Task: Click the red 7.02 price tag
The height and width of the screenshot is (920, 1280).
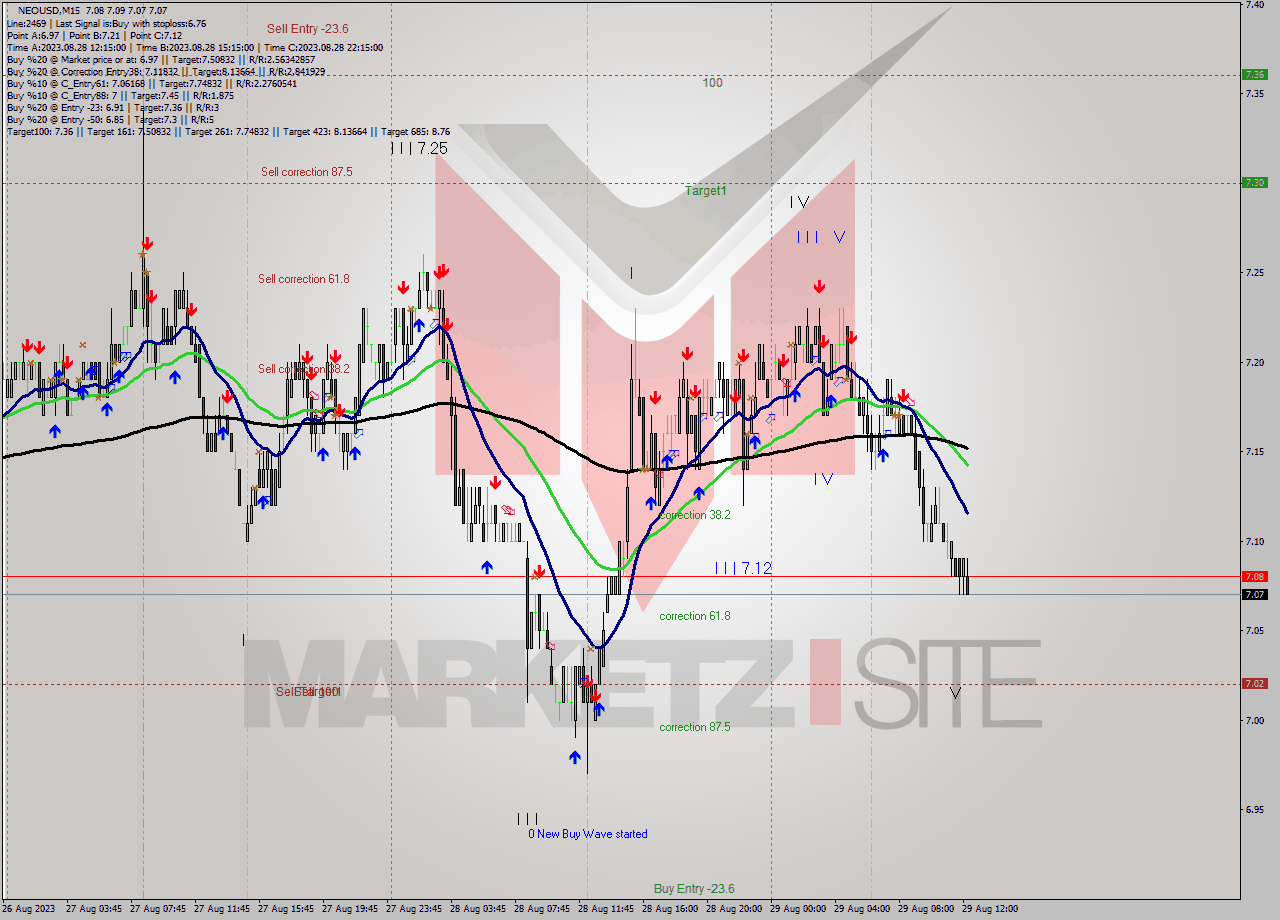Action: point(1254,684)
